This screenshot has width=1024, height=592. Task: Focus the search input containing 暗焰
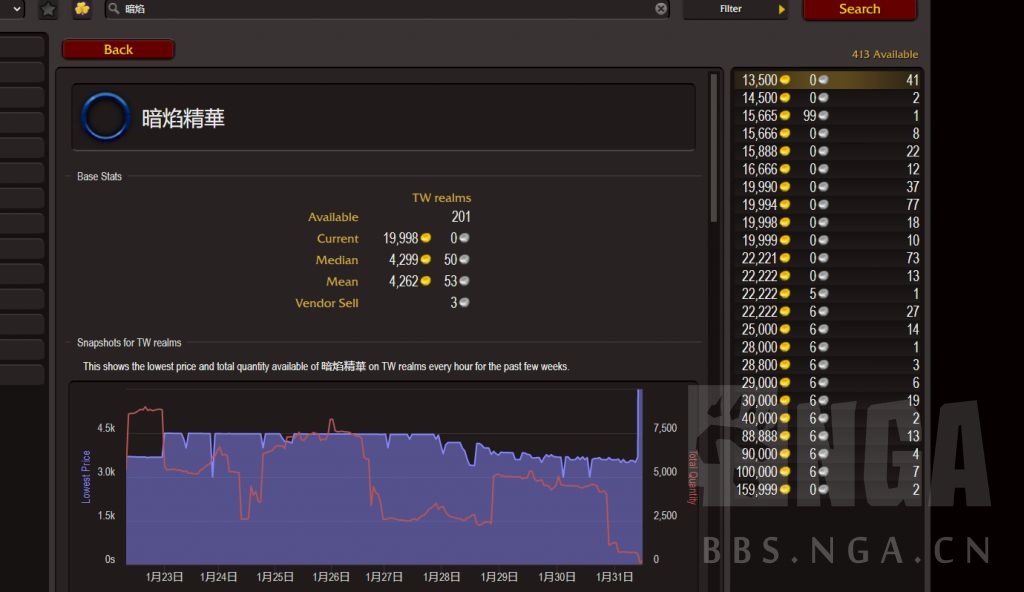[390, 9]
